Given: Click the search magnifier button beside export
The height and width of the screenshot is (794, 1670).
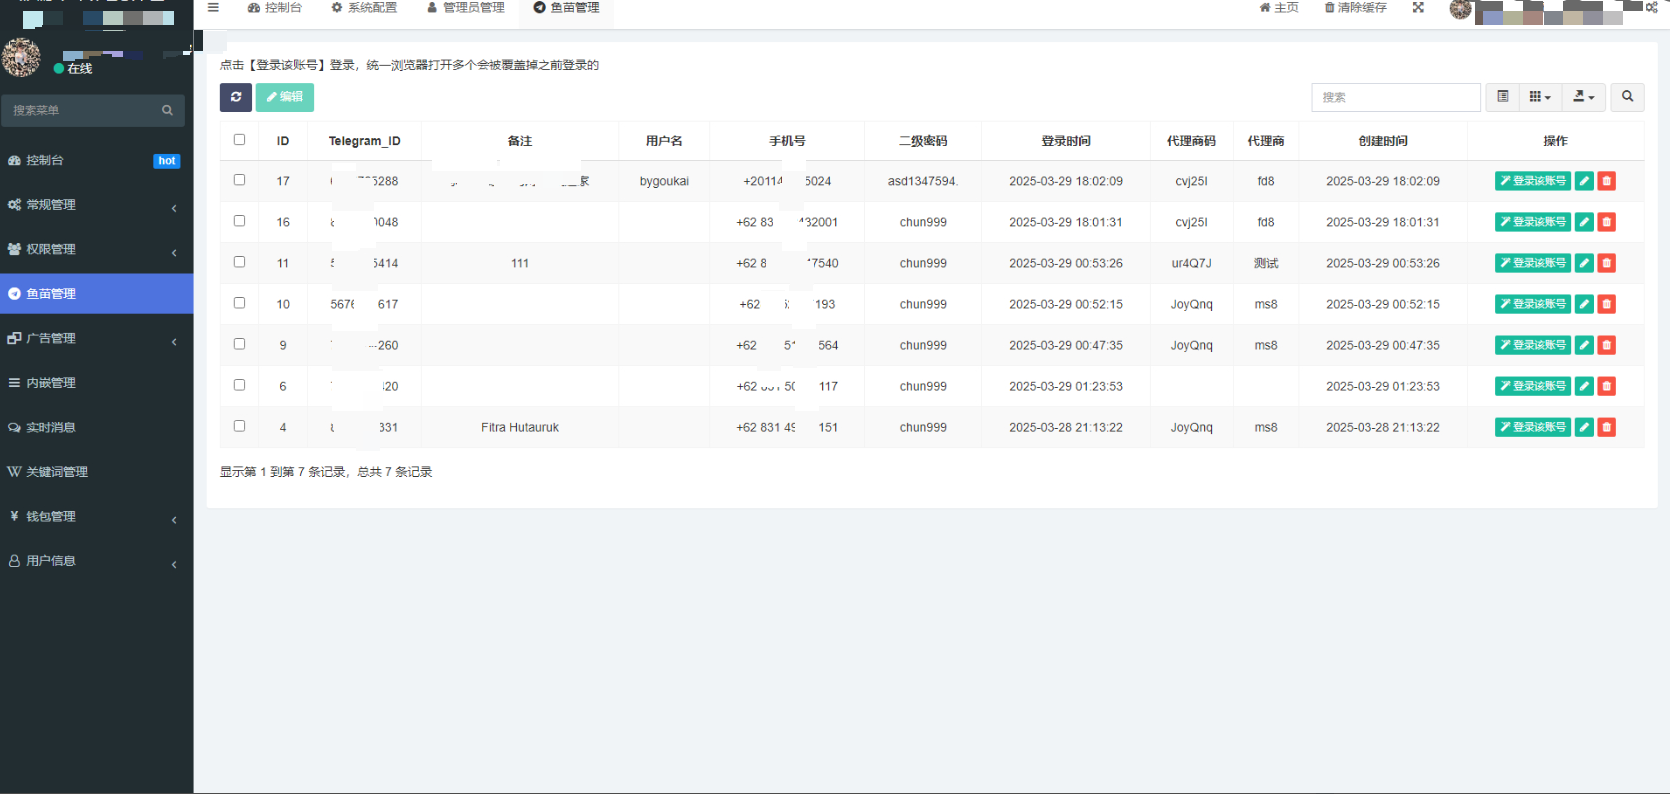Looking at the screenshot, I should 1627,97.
